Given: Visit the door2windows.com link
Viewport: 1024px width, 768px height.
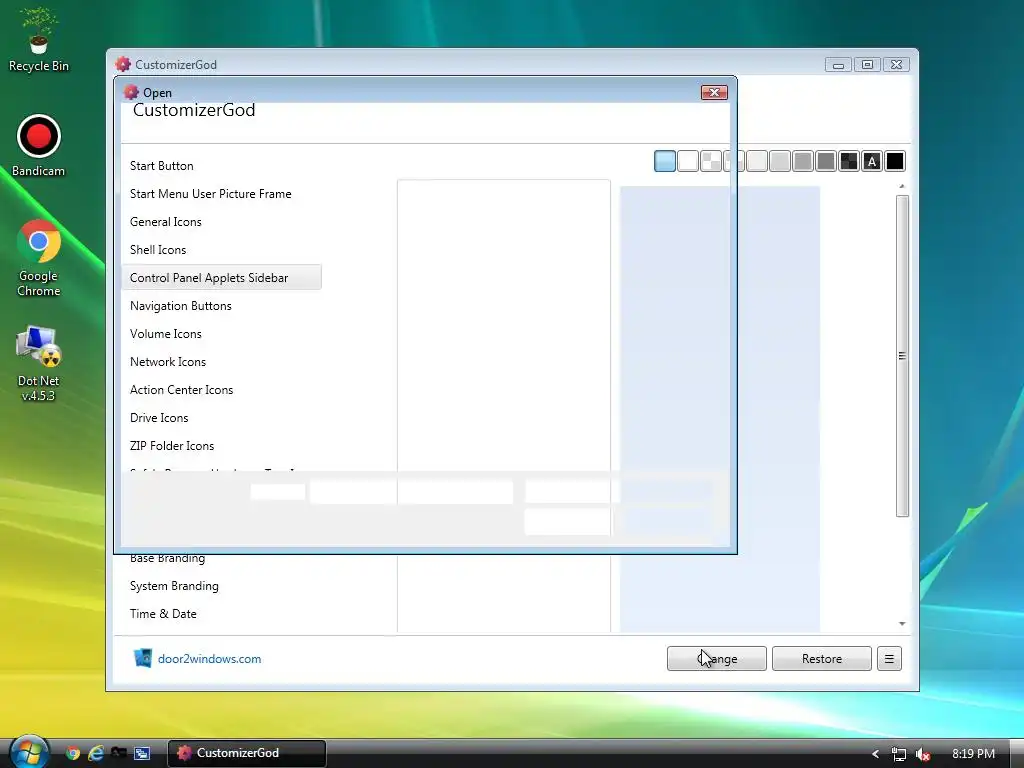Looking at the screenshot, I should pos(209,659).
